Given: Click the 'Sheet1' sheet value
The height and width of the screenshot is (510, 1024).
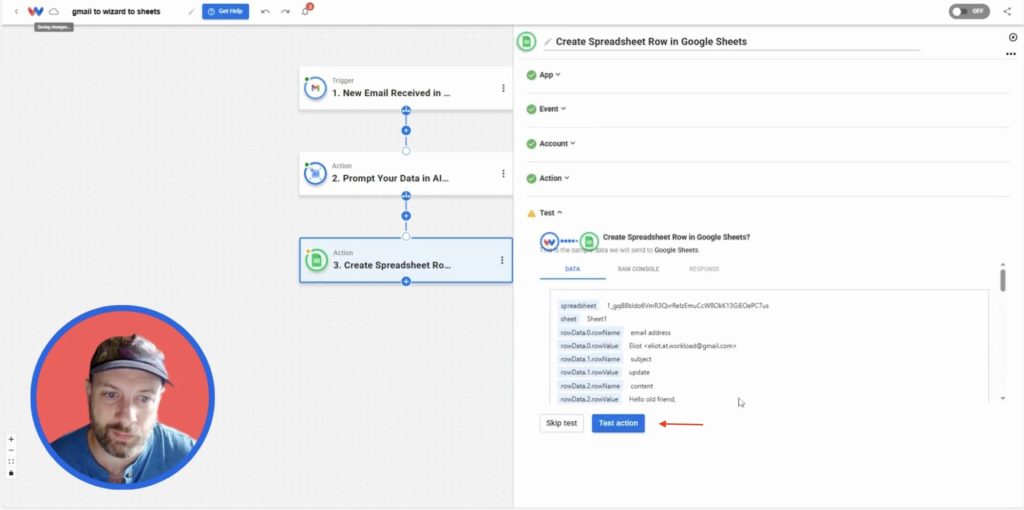Looking at the screenshot, I should tap(597, 319).
